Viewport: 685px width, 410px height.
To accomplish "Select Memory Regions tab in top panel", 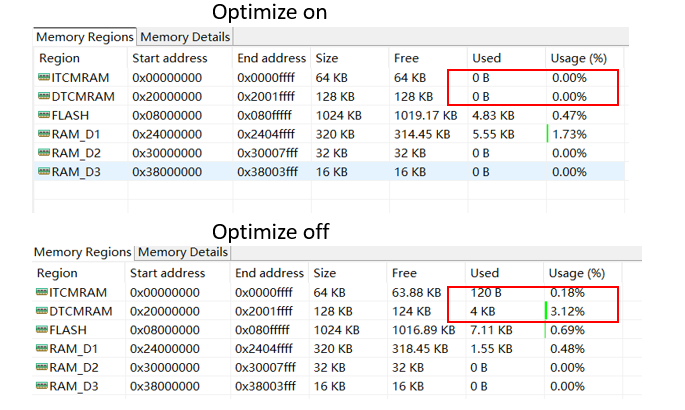I will (x=85, y=37).
